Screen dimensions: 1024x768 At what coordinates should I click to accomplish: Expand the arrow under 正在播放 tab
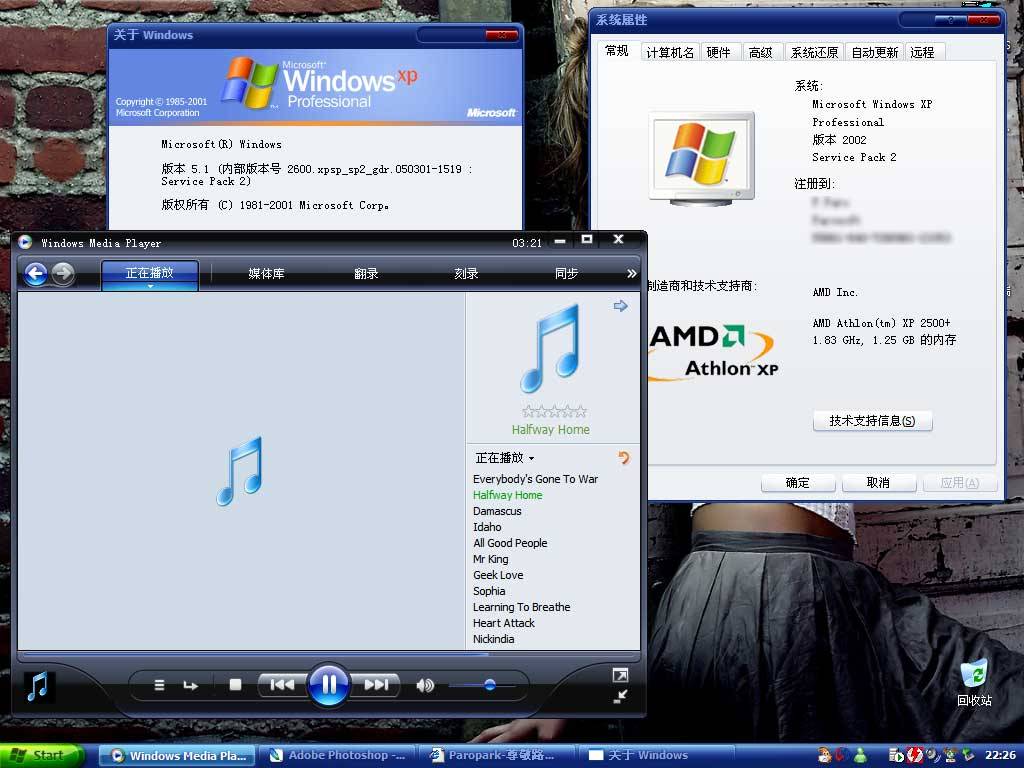click(x=150, y=287)
